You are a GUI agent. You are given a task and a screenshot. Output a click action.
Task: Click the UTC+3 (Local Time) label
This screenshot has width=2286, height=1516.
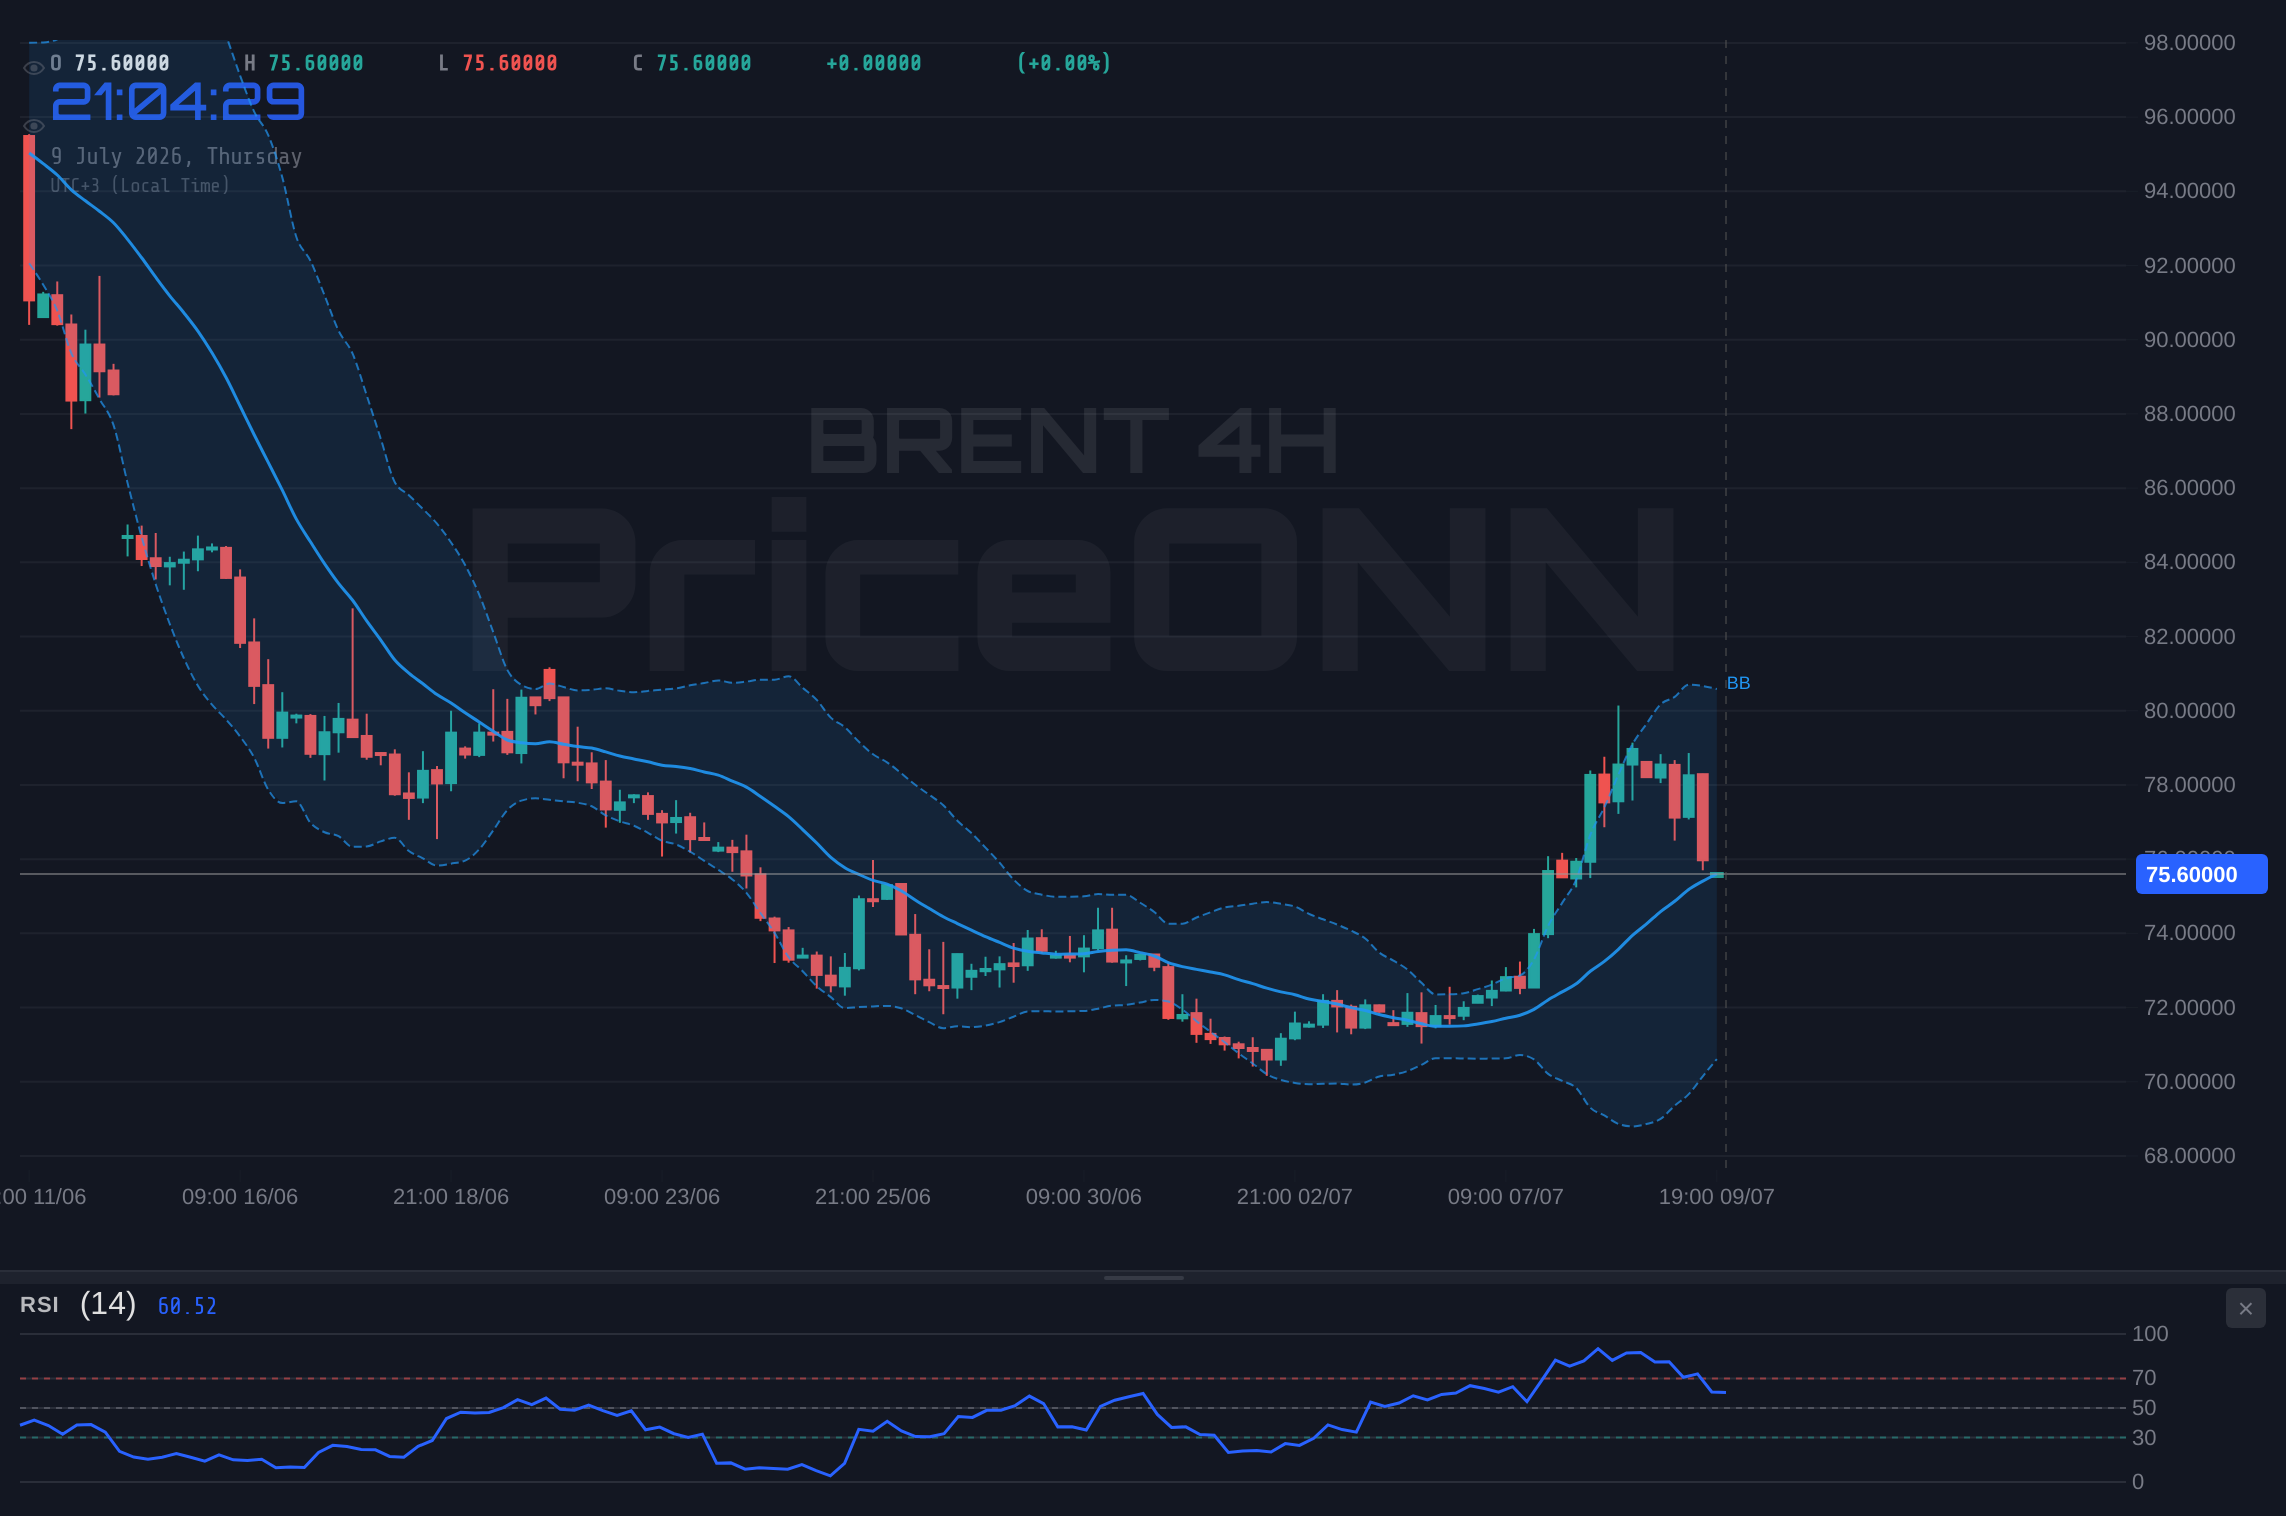140,185
